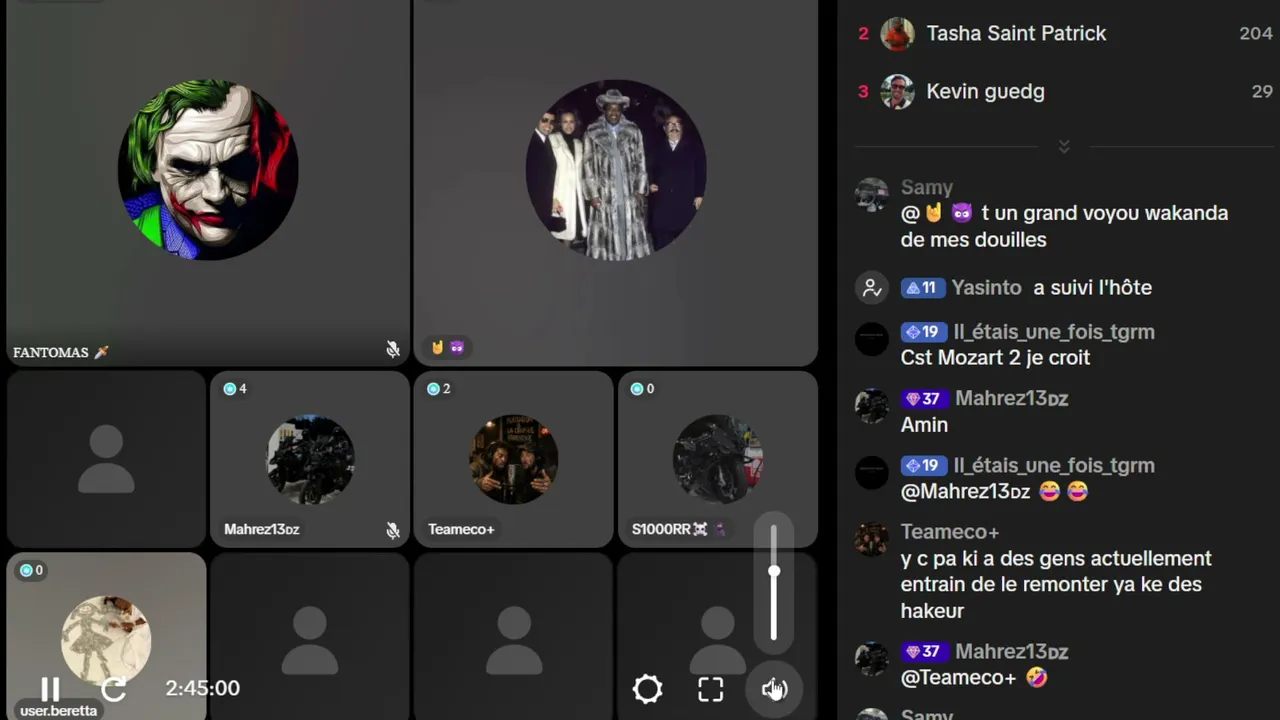Viewport: 1280px width, 720px height.
Task: Click the follow icon beside Yasinto
Action: click(872, 288)
